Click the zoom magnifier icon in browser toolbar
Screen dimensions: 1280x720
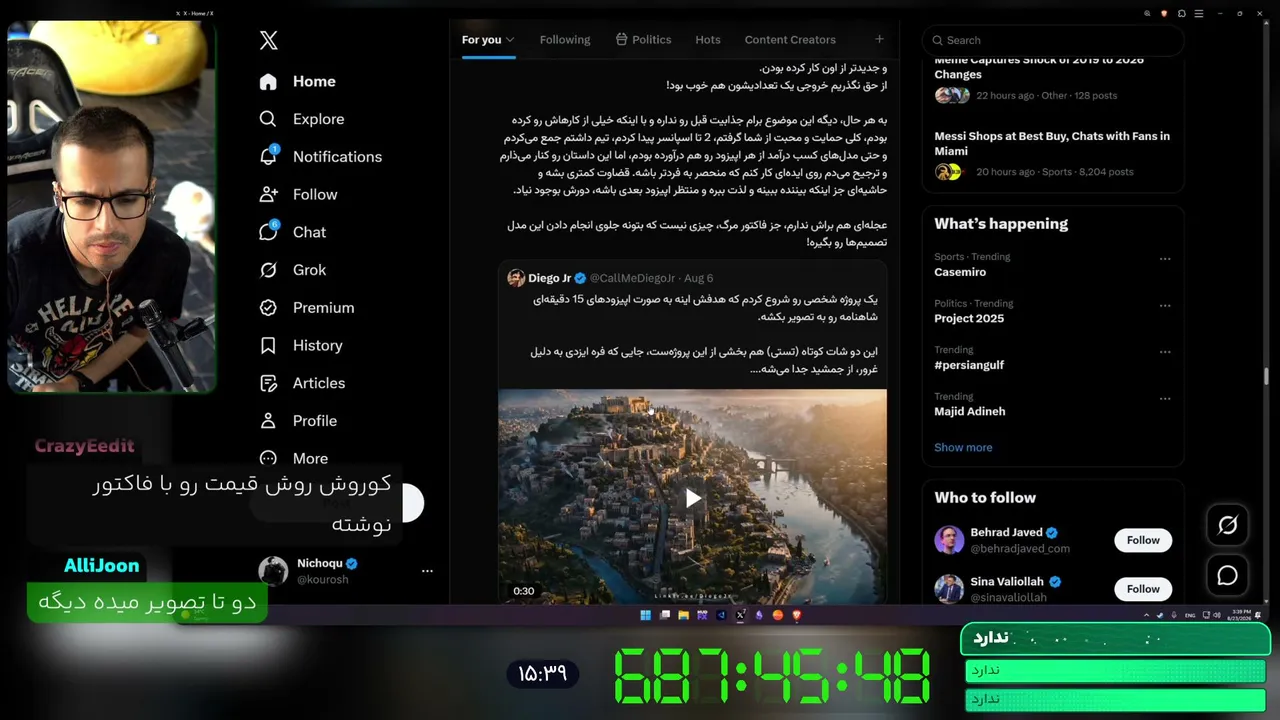click(1147, 14)
